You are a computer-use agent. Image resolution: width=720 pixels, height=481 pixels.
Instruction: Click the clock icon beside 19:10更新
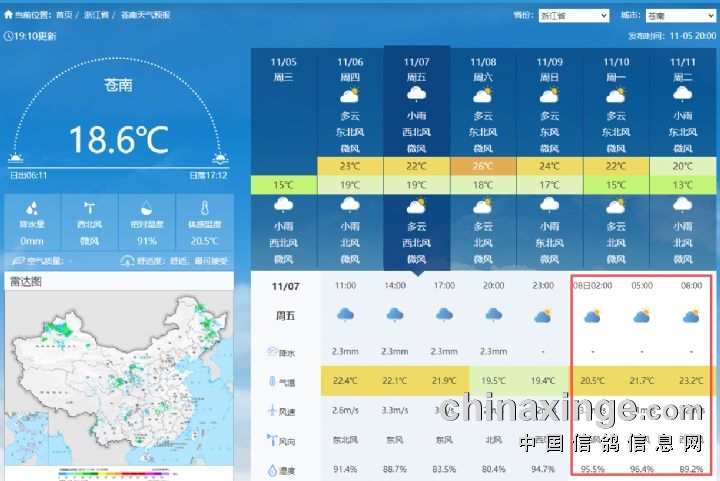pos(9,35)
